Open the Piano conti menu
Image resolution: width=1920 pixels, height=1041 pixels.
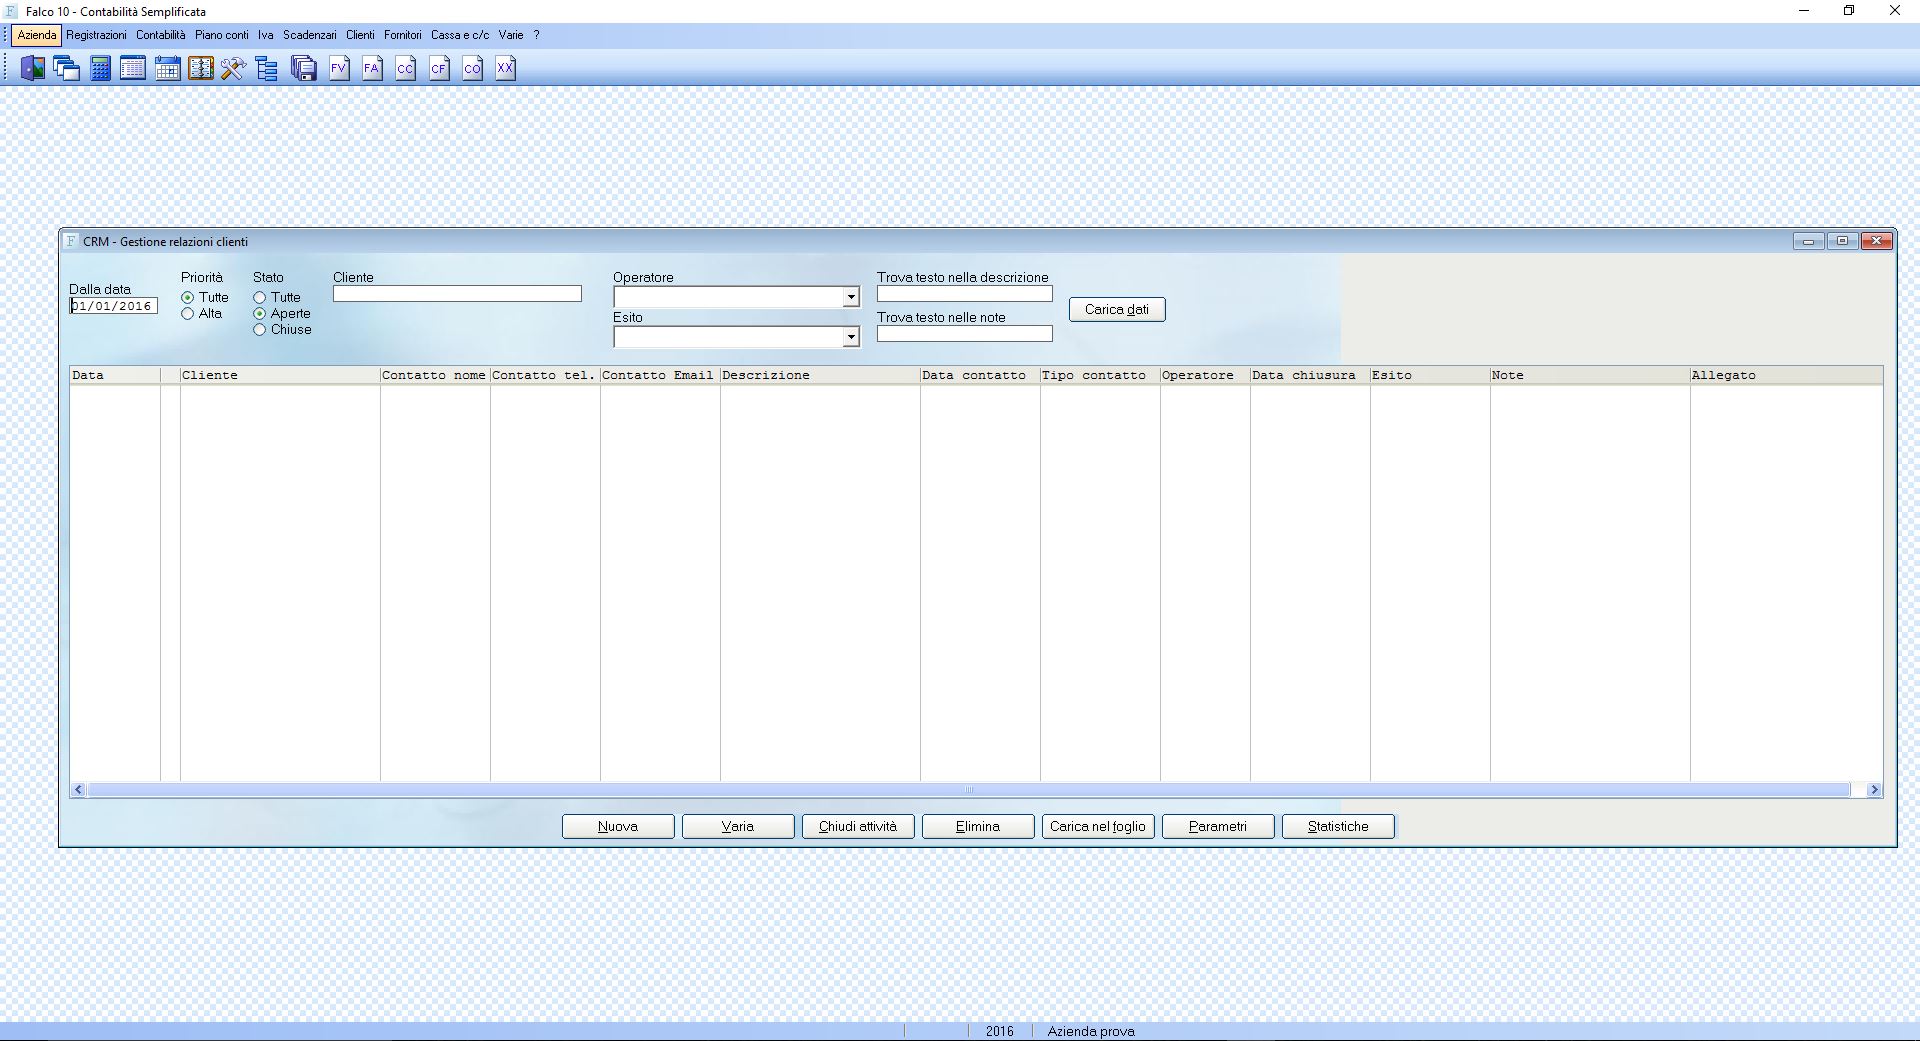click(222, 35)
